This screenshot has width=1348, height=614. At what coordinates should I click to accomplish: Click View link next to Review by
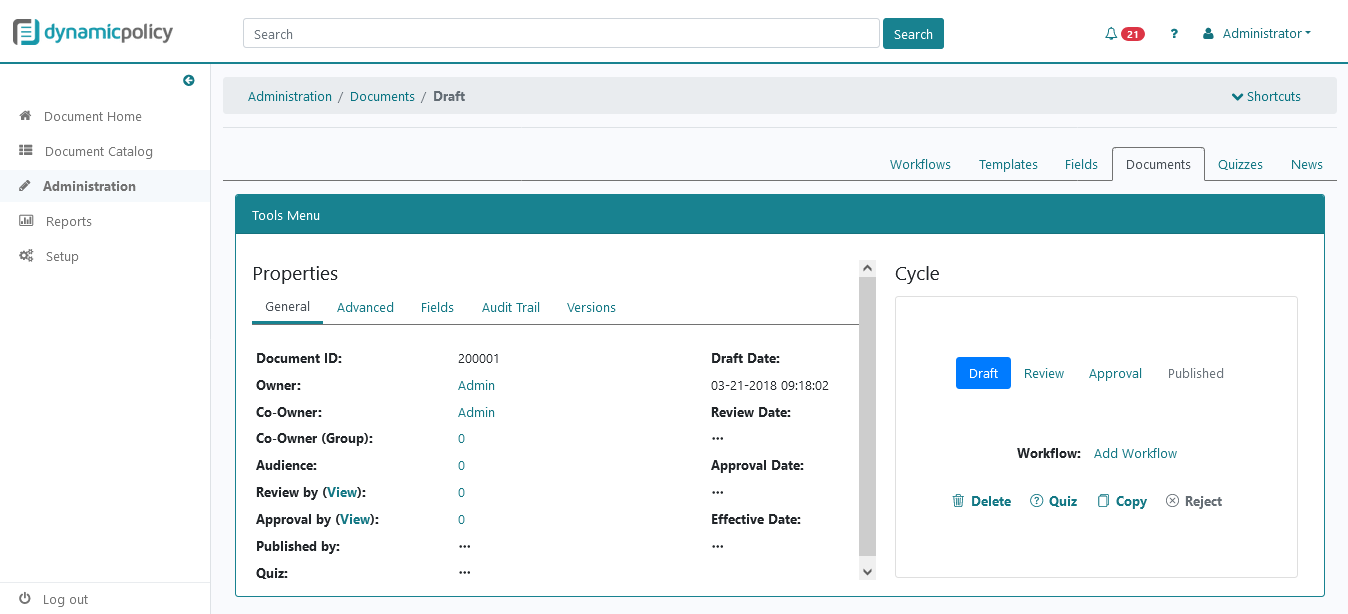coord(342,493)
